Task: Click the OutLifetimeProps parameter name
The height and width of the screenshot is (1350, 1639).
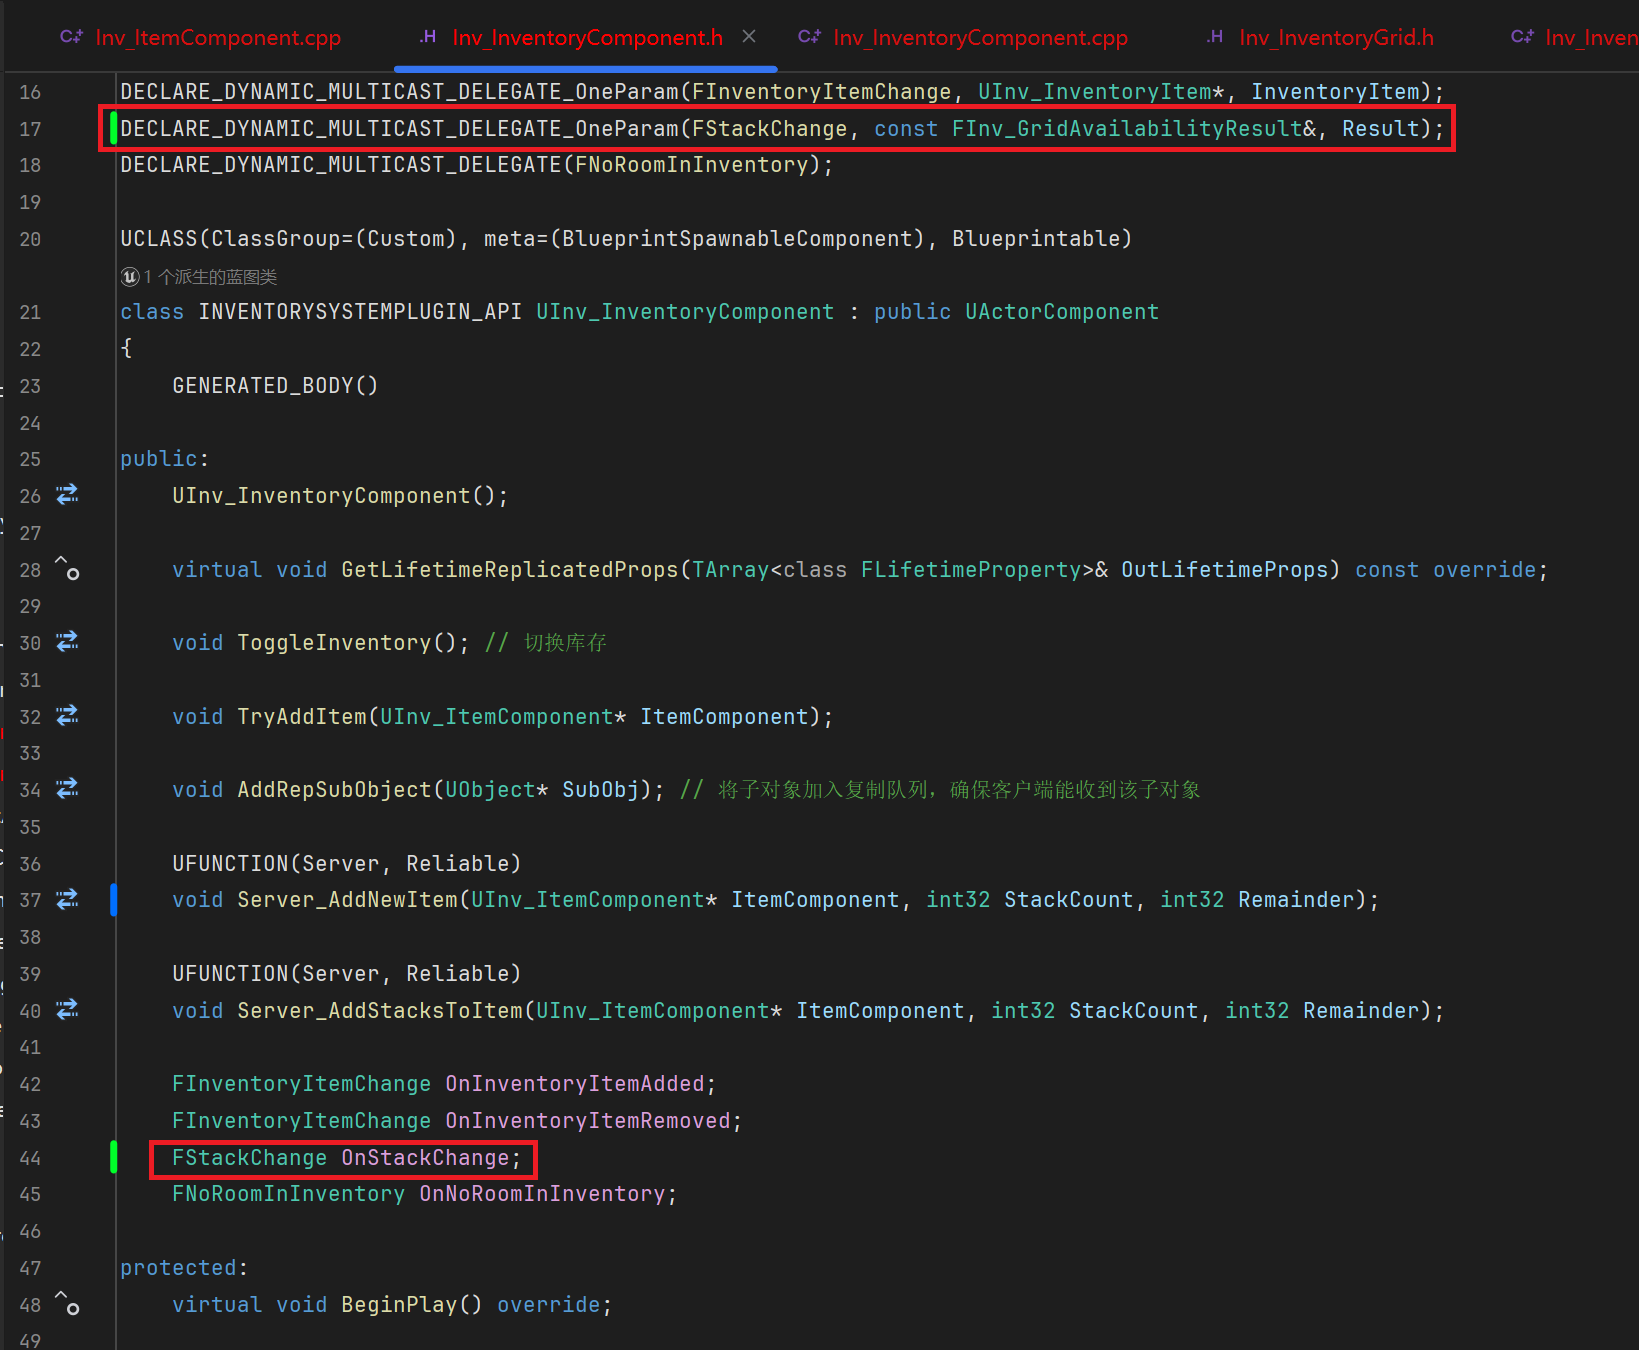Action: coord(1224,570)
